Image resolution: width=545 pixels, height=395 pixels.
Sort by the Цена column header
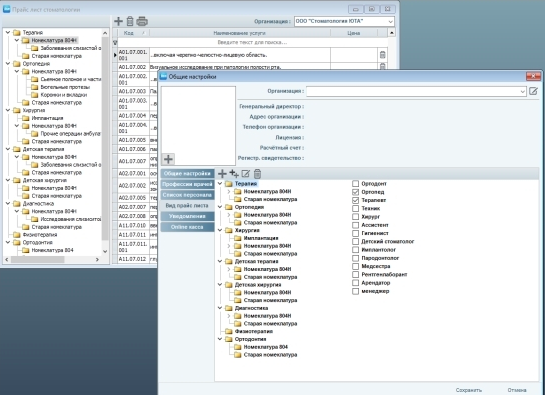353,33
